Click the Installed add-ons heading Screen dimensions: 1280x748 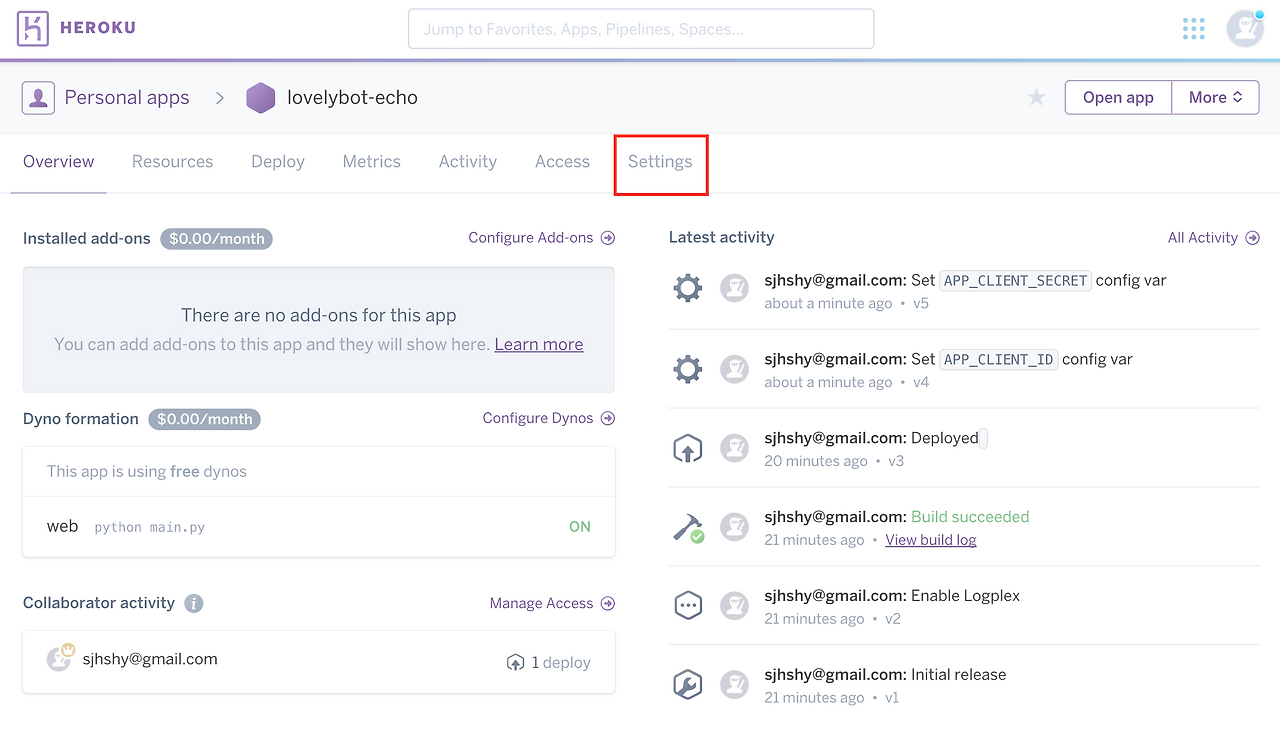[x=87, y=239]
